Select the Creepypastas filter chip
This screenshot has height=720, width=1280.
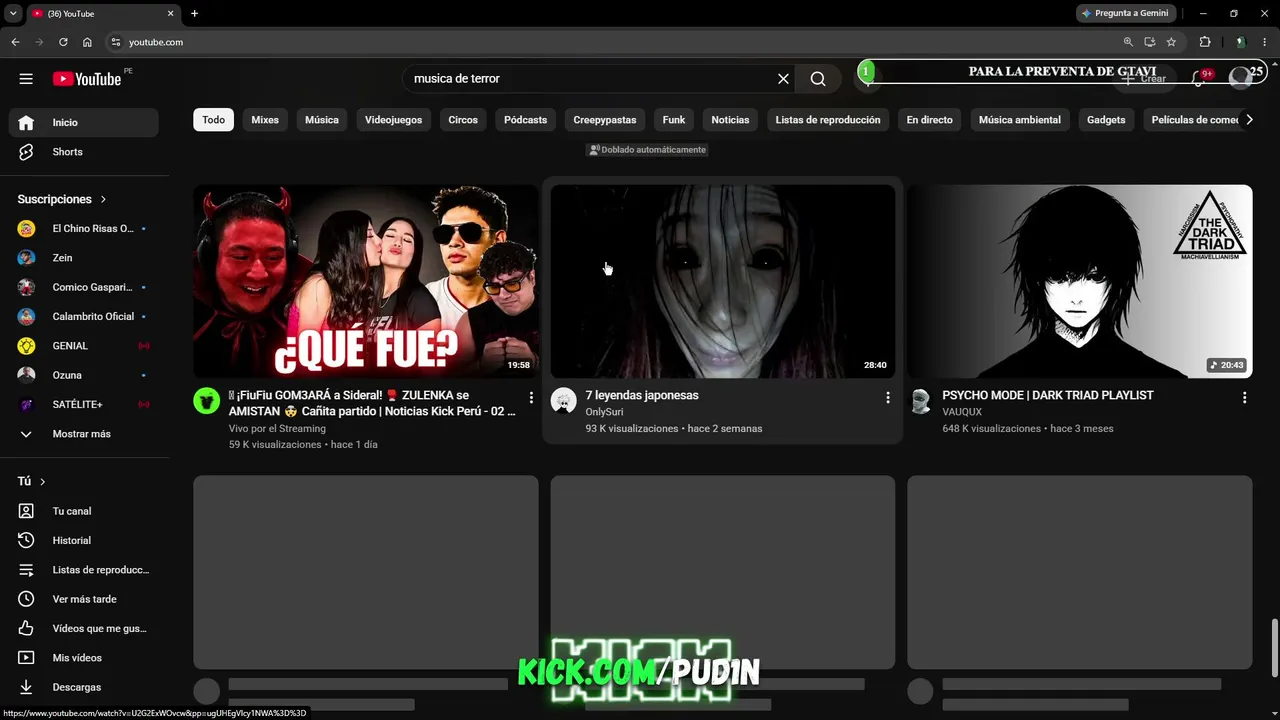pos(605,120)
